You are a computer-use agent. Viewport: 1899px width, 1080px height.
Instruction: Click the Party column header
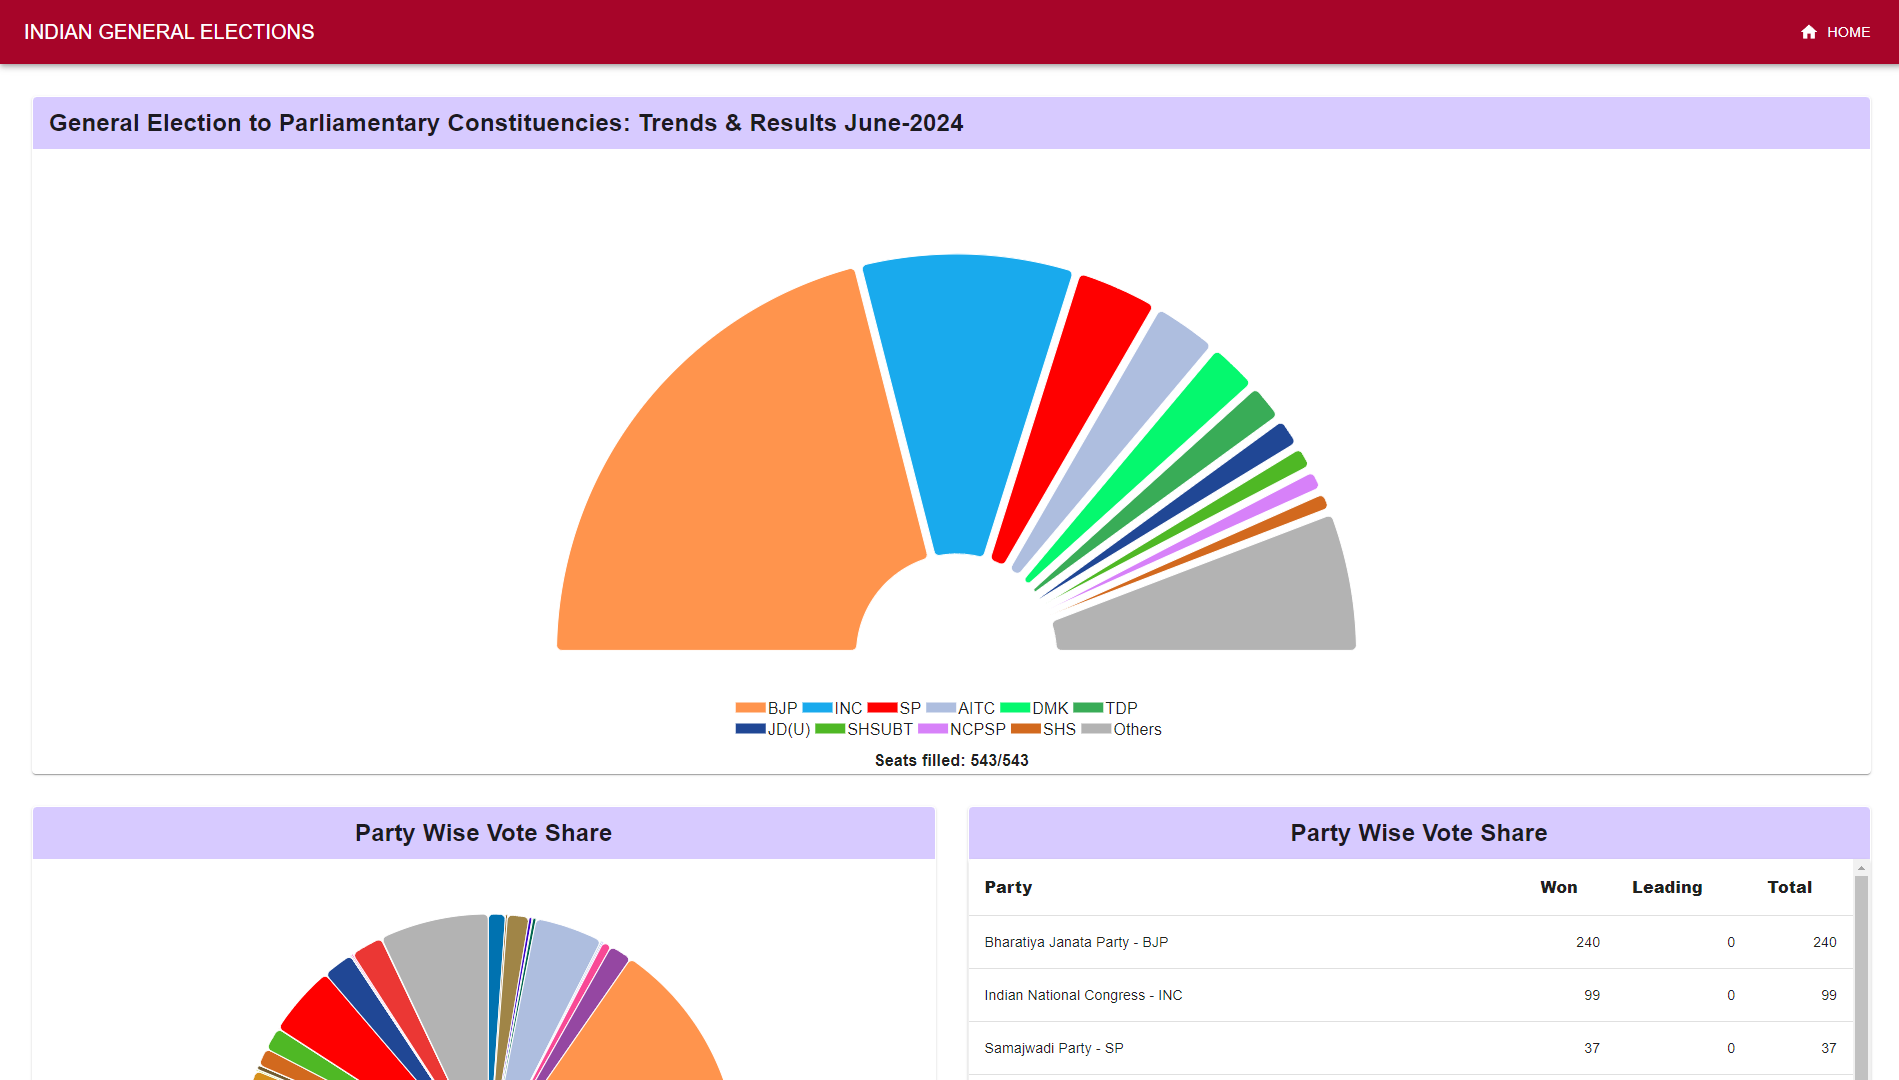coord(1008,887)
